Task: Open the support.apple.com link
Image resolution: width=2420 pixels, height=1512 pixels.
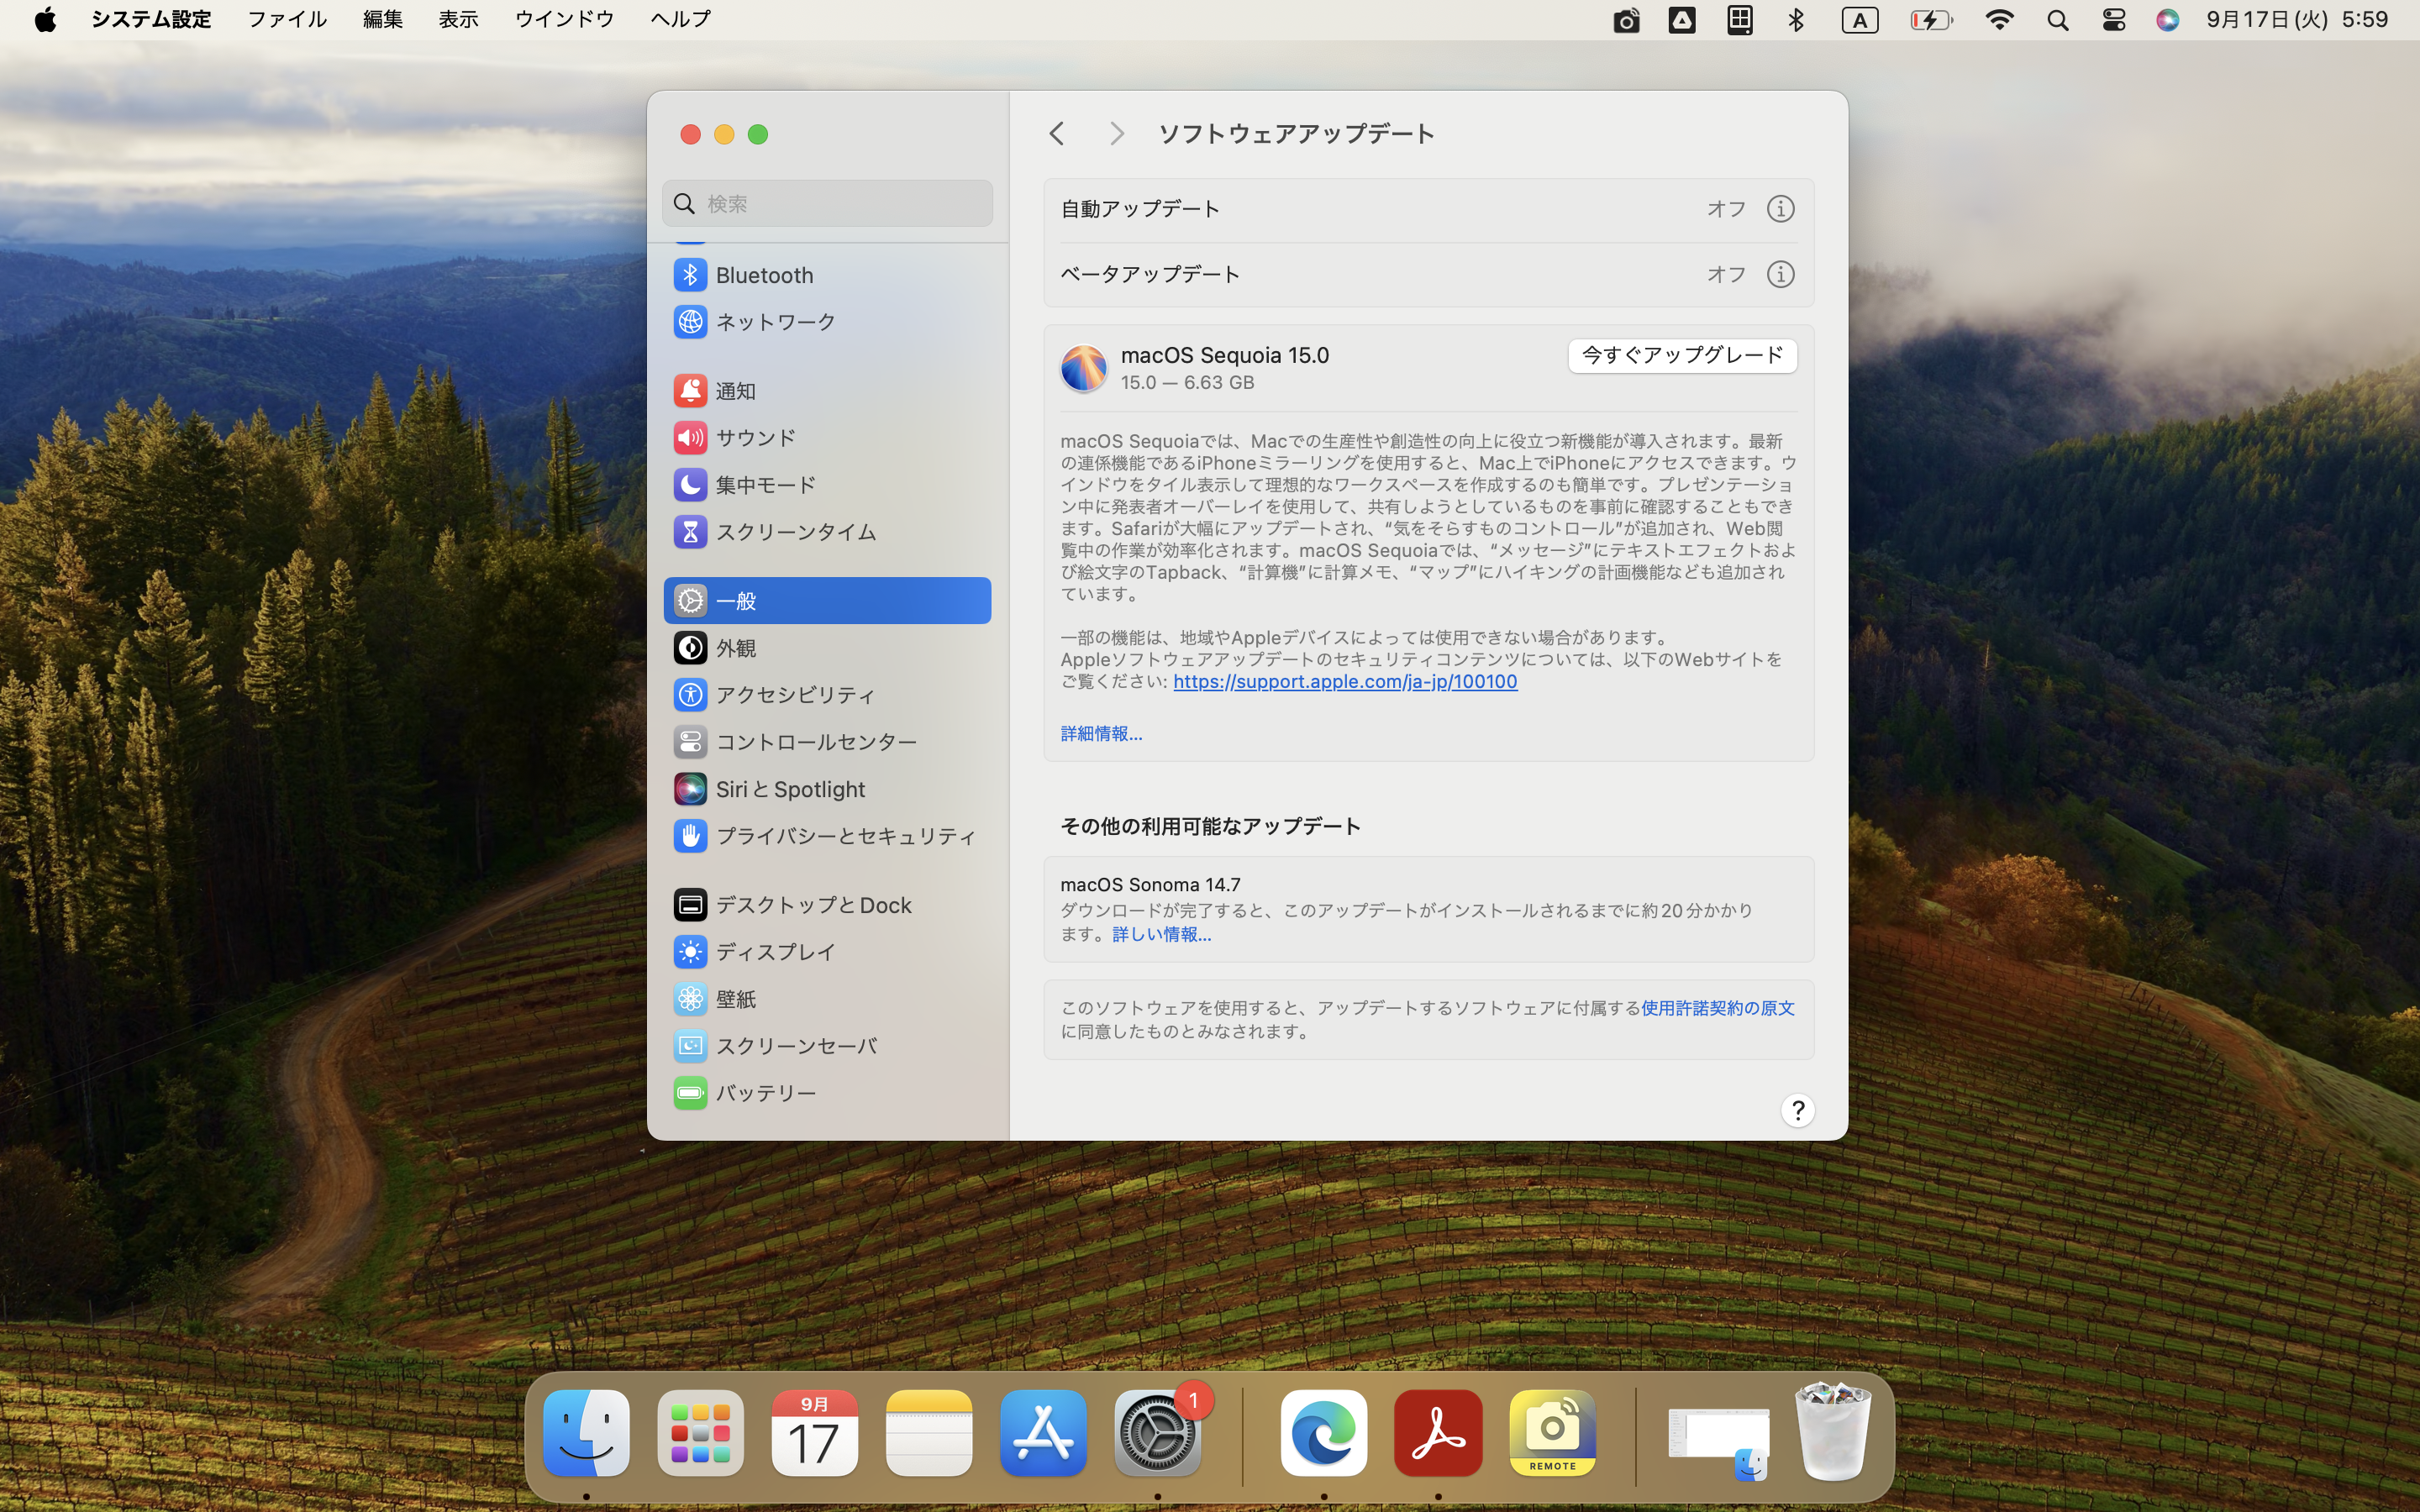Action: tap(1344, 681)
